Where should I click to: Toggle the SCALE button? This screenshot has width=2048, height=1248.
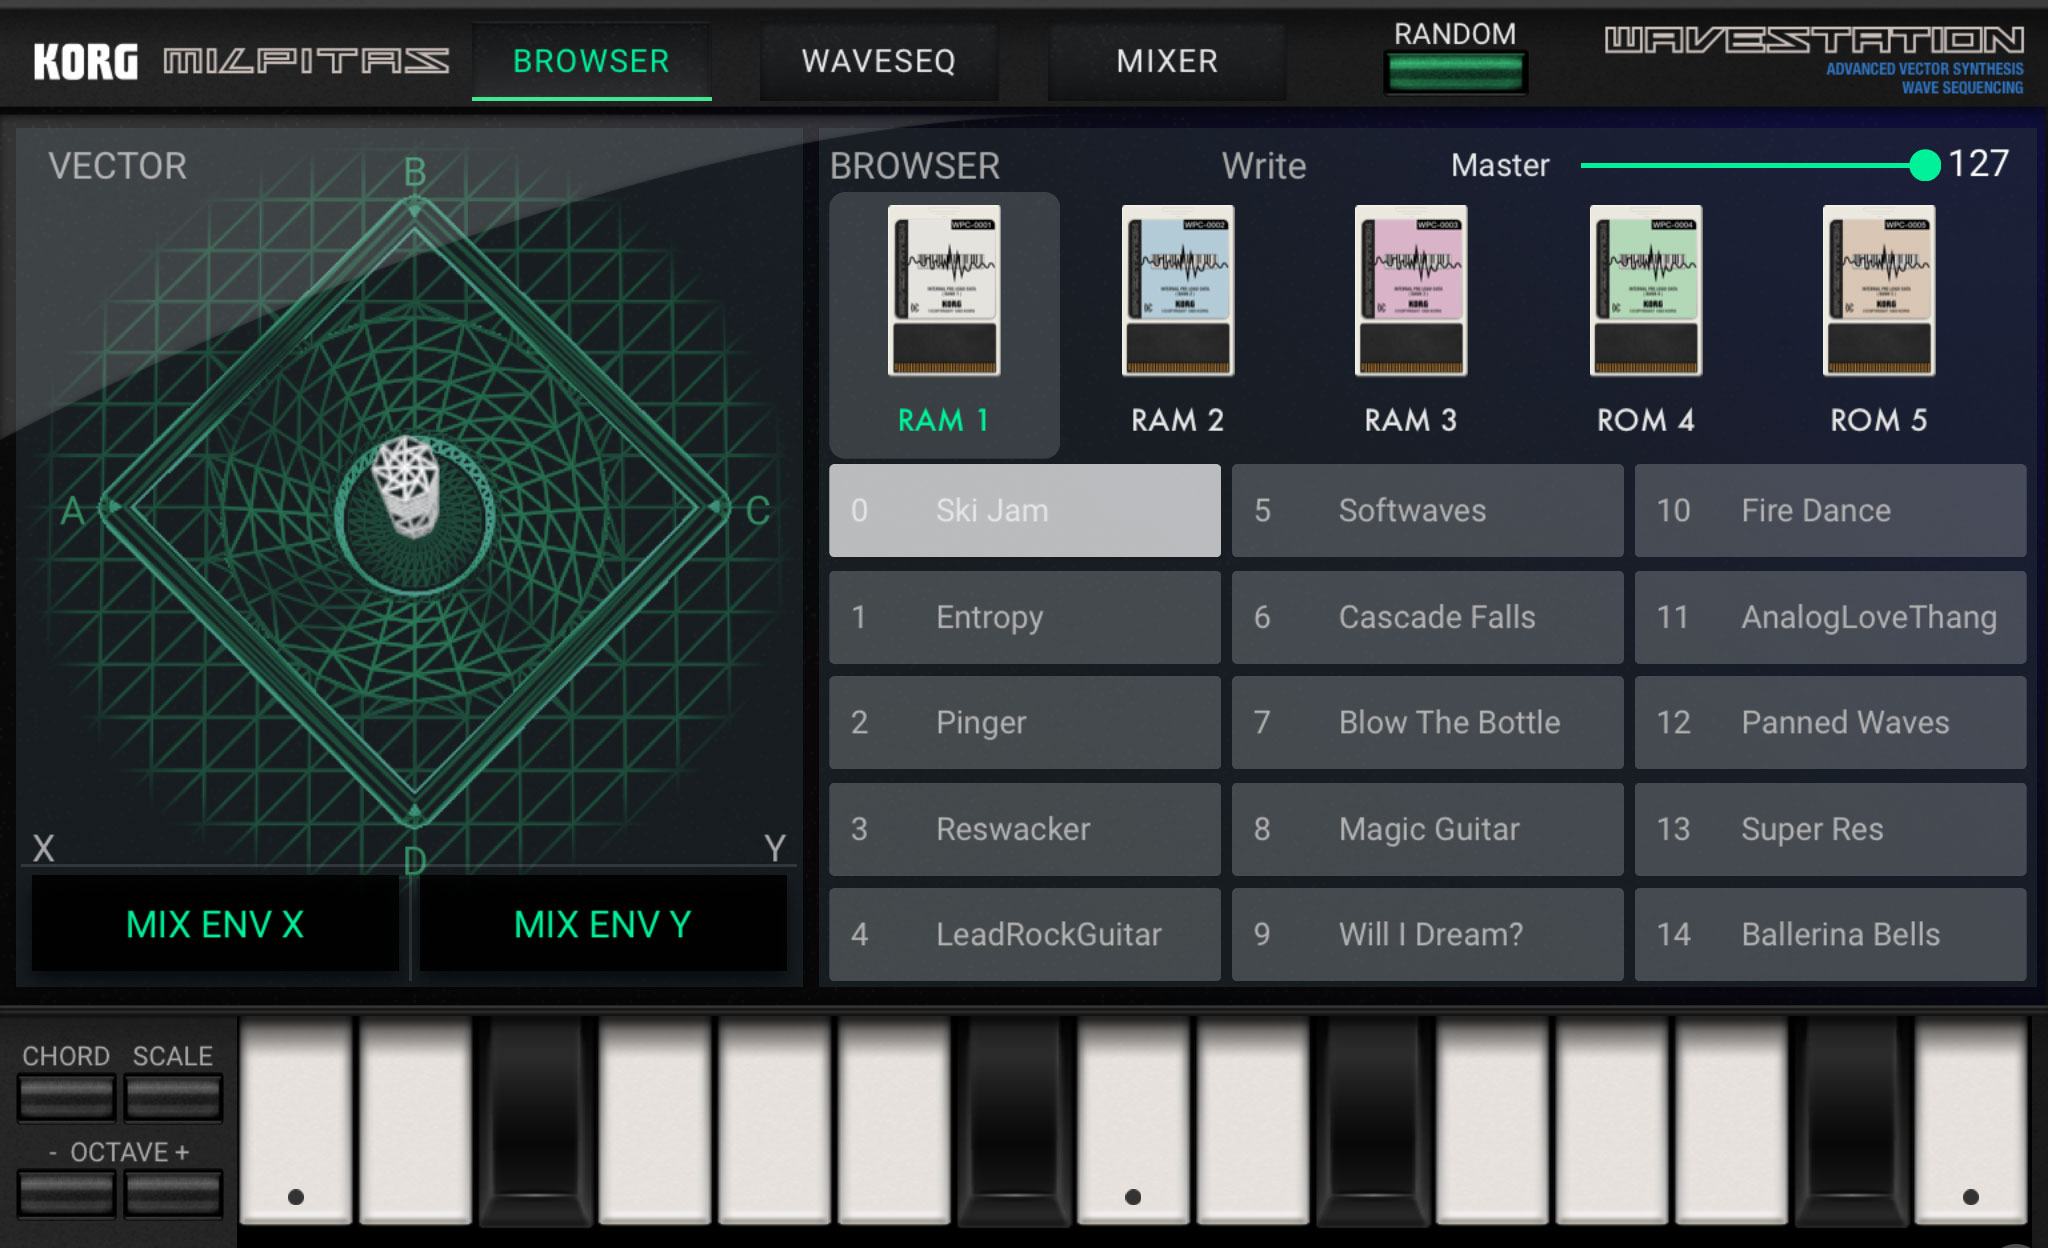click(173, 1098)
